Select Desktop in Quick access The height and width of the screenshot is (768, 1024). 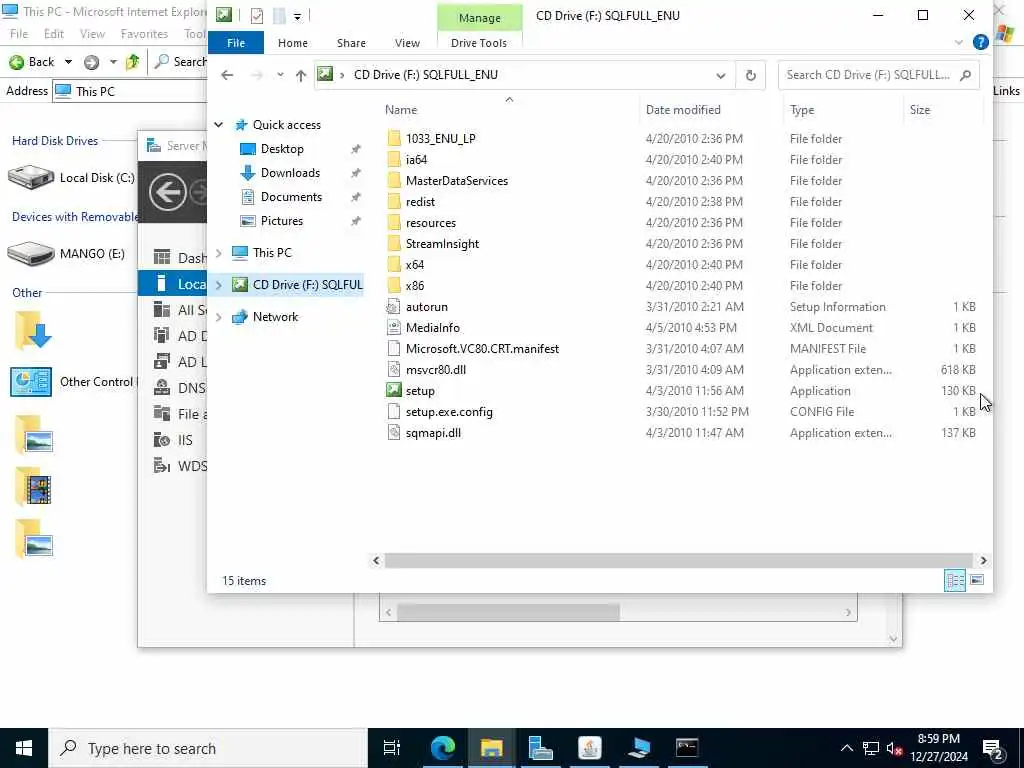[281, 149]
